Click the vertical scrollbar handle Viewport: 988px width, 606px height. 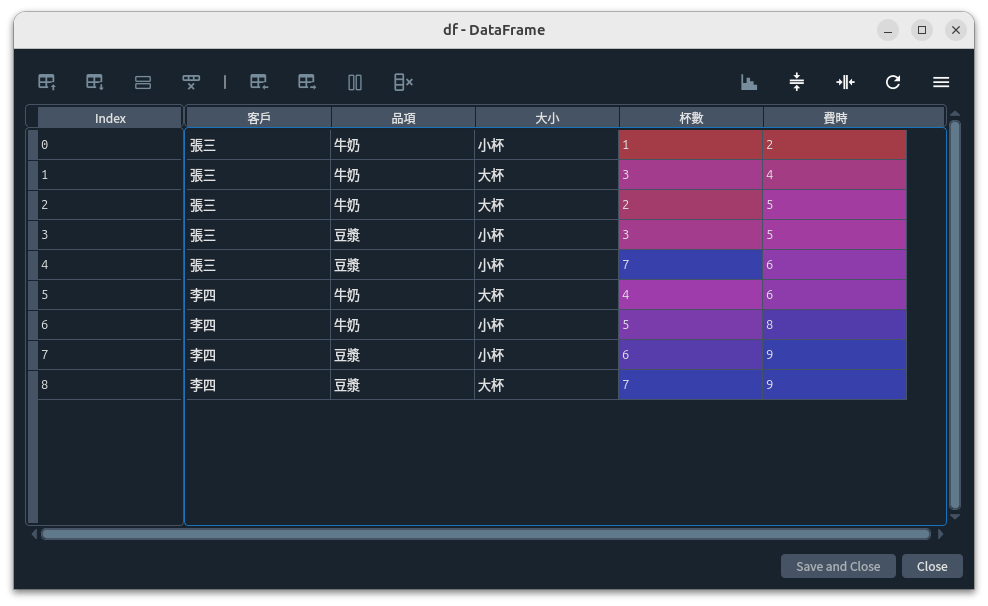point(955,314)
